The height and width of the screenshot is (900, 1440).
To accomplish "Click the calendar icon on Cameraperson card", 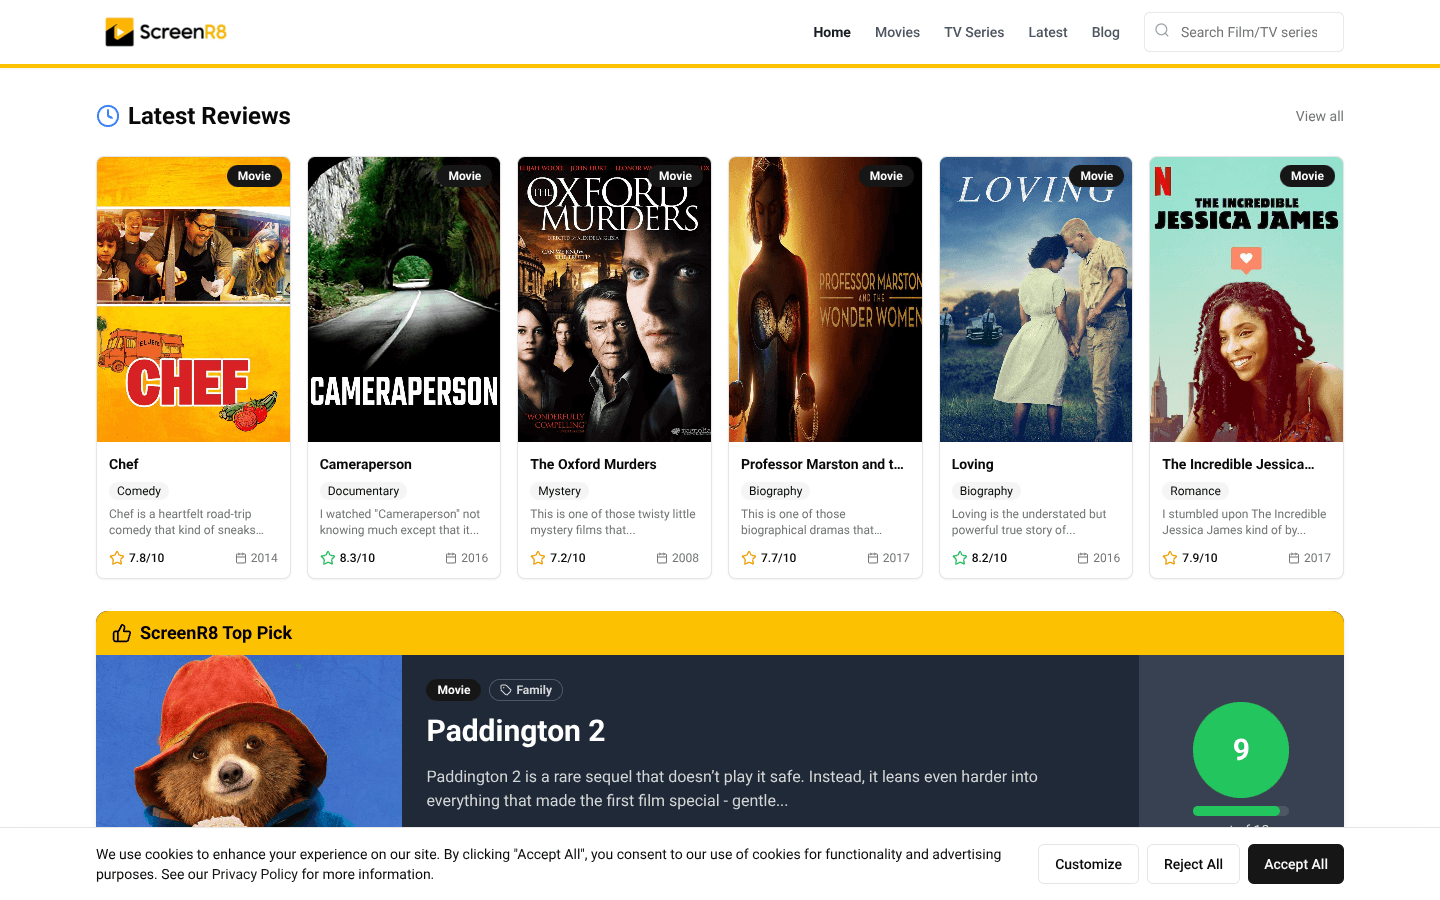I will pos(451,558).
